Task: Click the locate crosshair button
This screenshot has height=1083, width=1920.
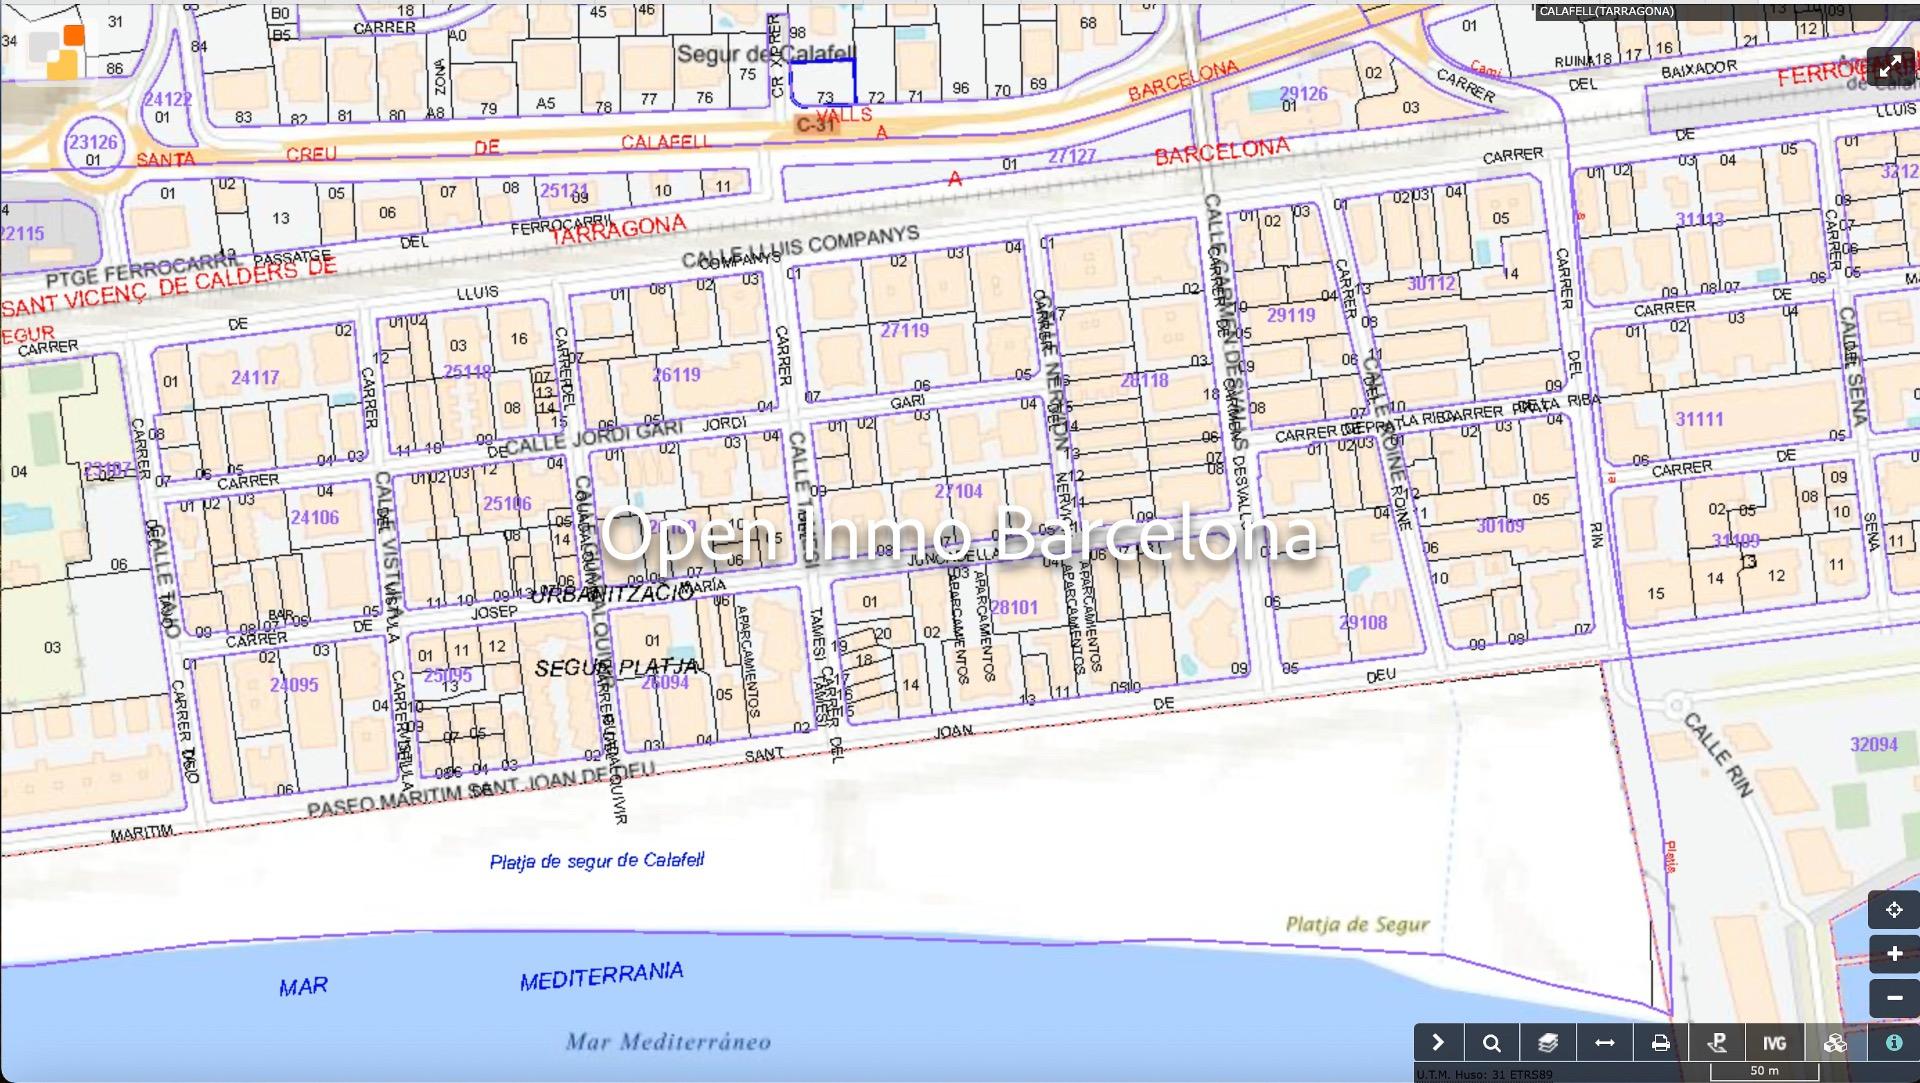Action: (x=1893, y=910)
